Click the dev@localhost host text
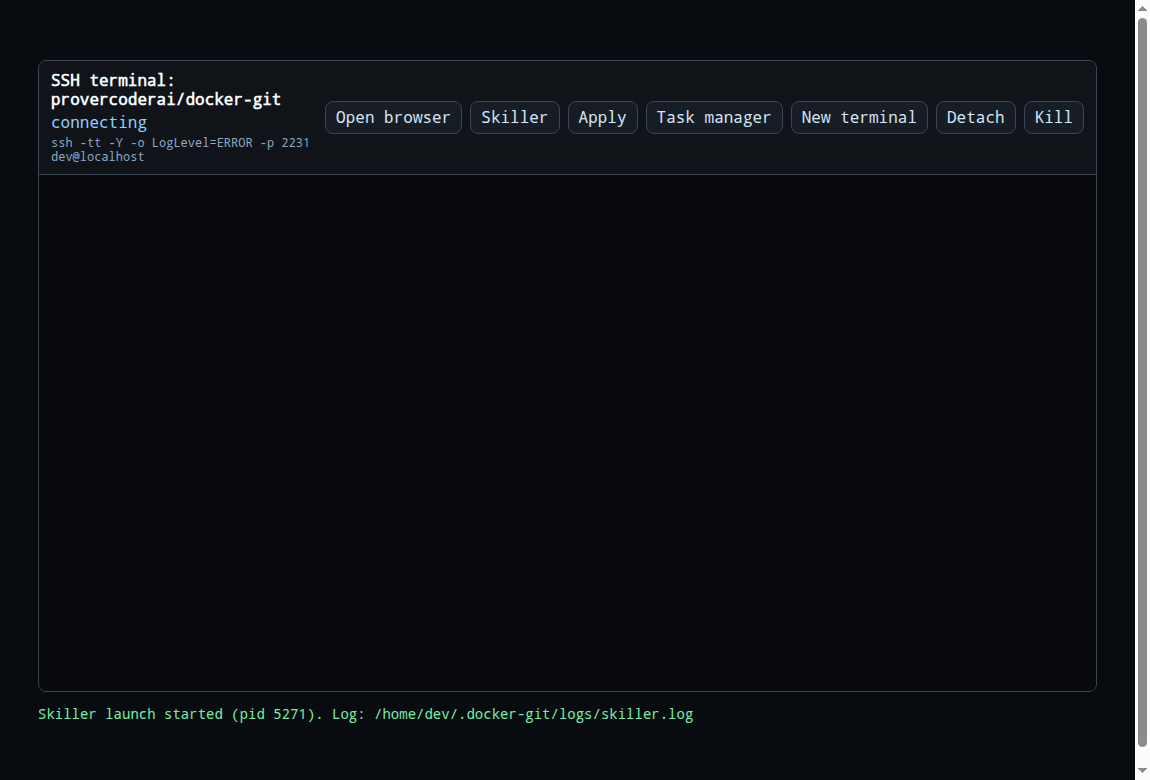Viewport: 1150px width, 780px height. (x=98, y=157)
